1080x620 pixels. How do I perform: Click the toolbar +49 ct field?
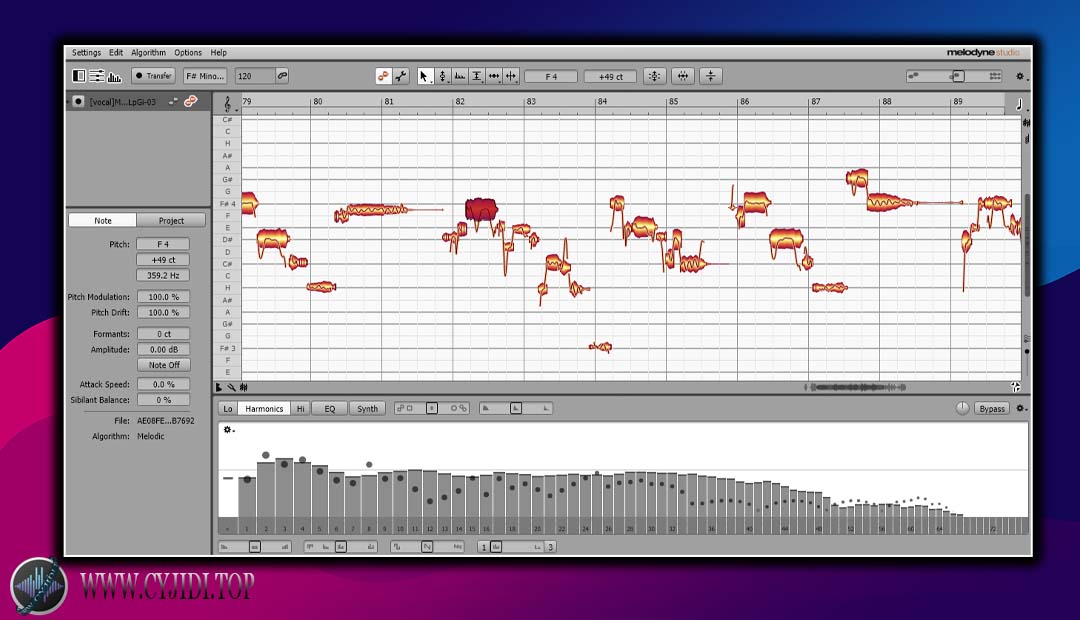click(610, 76)
